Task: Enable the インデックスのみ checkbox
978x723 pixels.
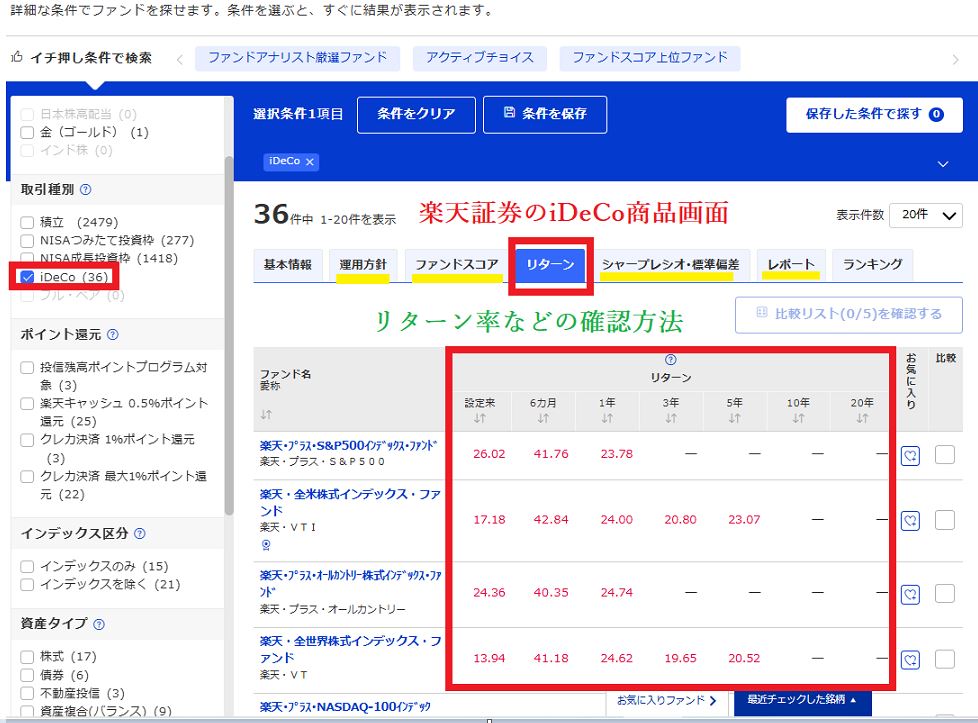Action: [27, 567]
